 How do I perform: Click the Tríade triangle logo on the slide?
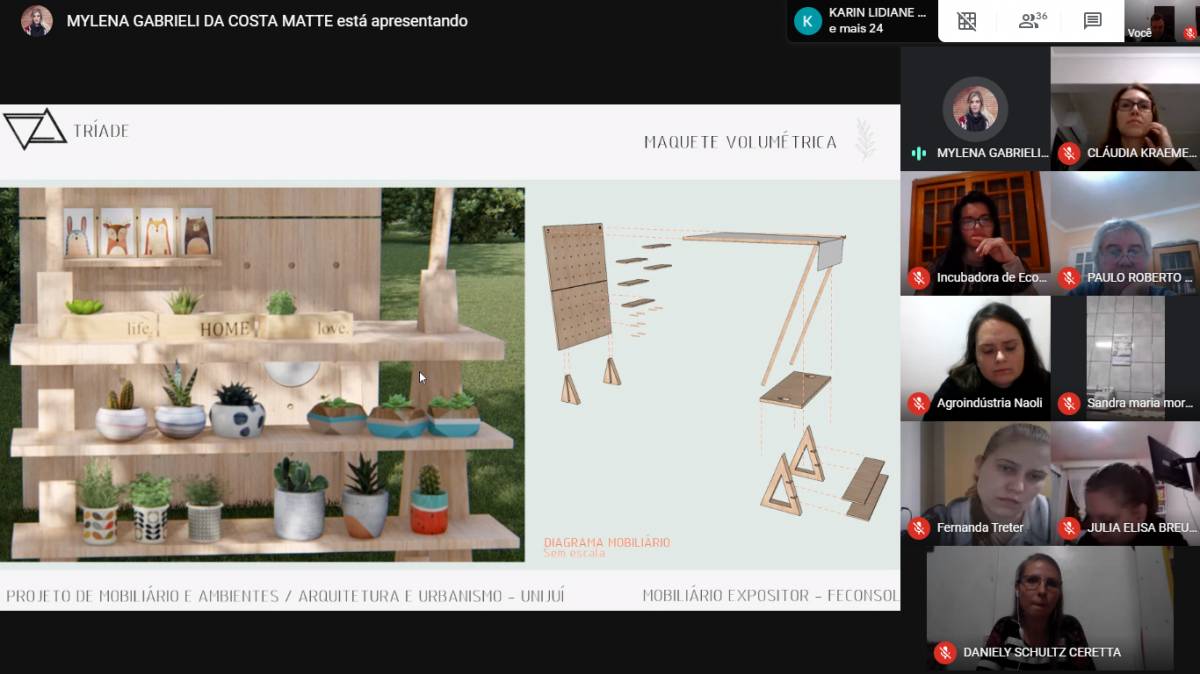click(34, 130)
